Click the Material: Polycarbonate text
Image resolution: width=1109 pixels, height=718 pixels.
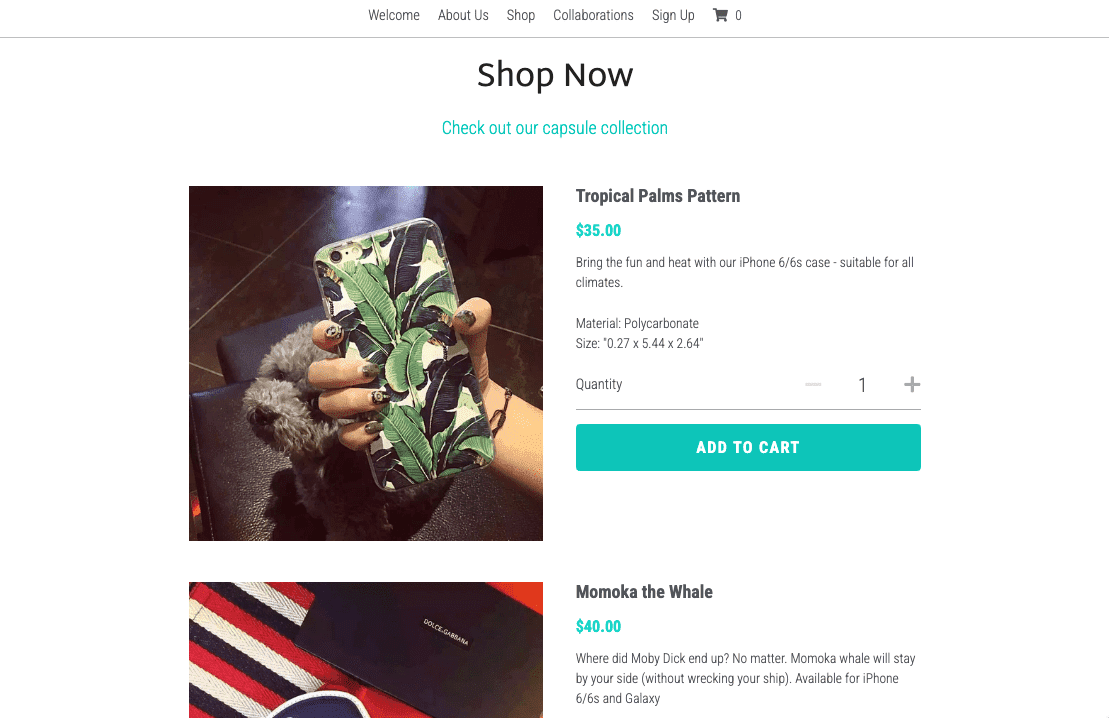coord(637,323)
